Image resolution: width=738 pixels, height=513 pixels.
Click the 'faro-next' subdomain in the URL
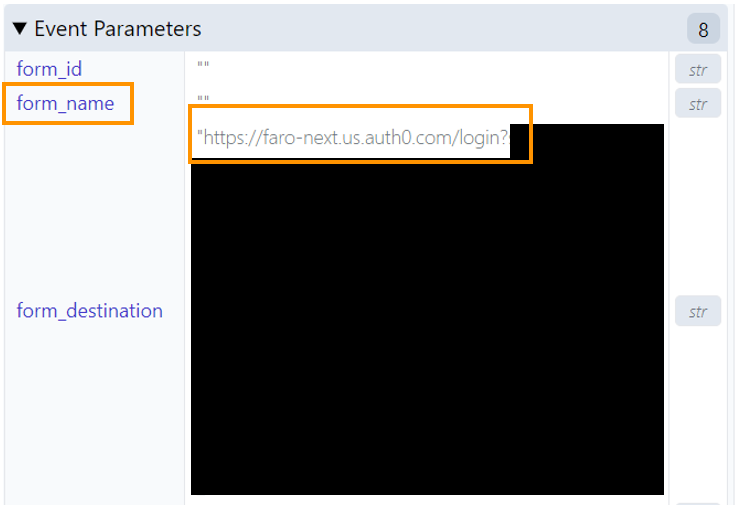point(298,138)
